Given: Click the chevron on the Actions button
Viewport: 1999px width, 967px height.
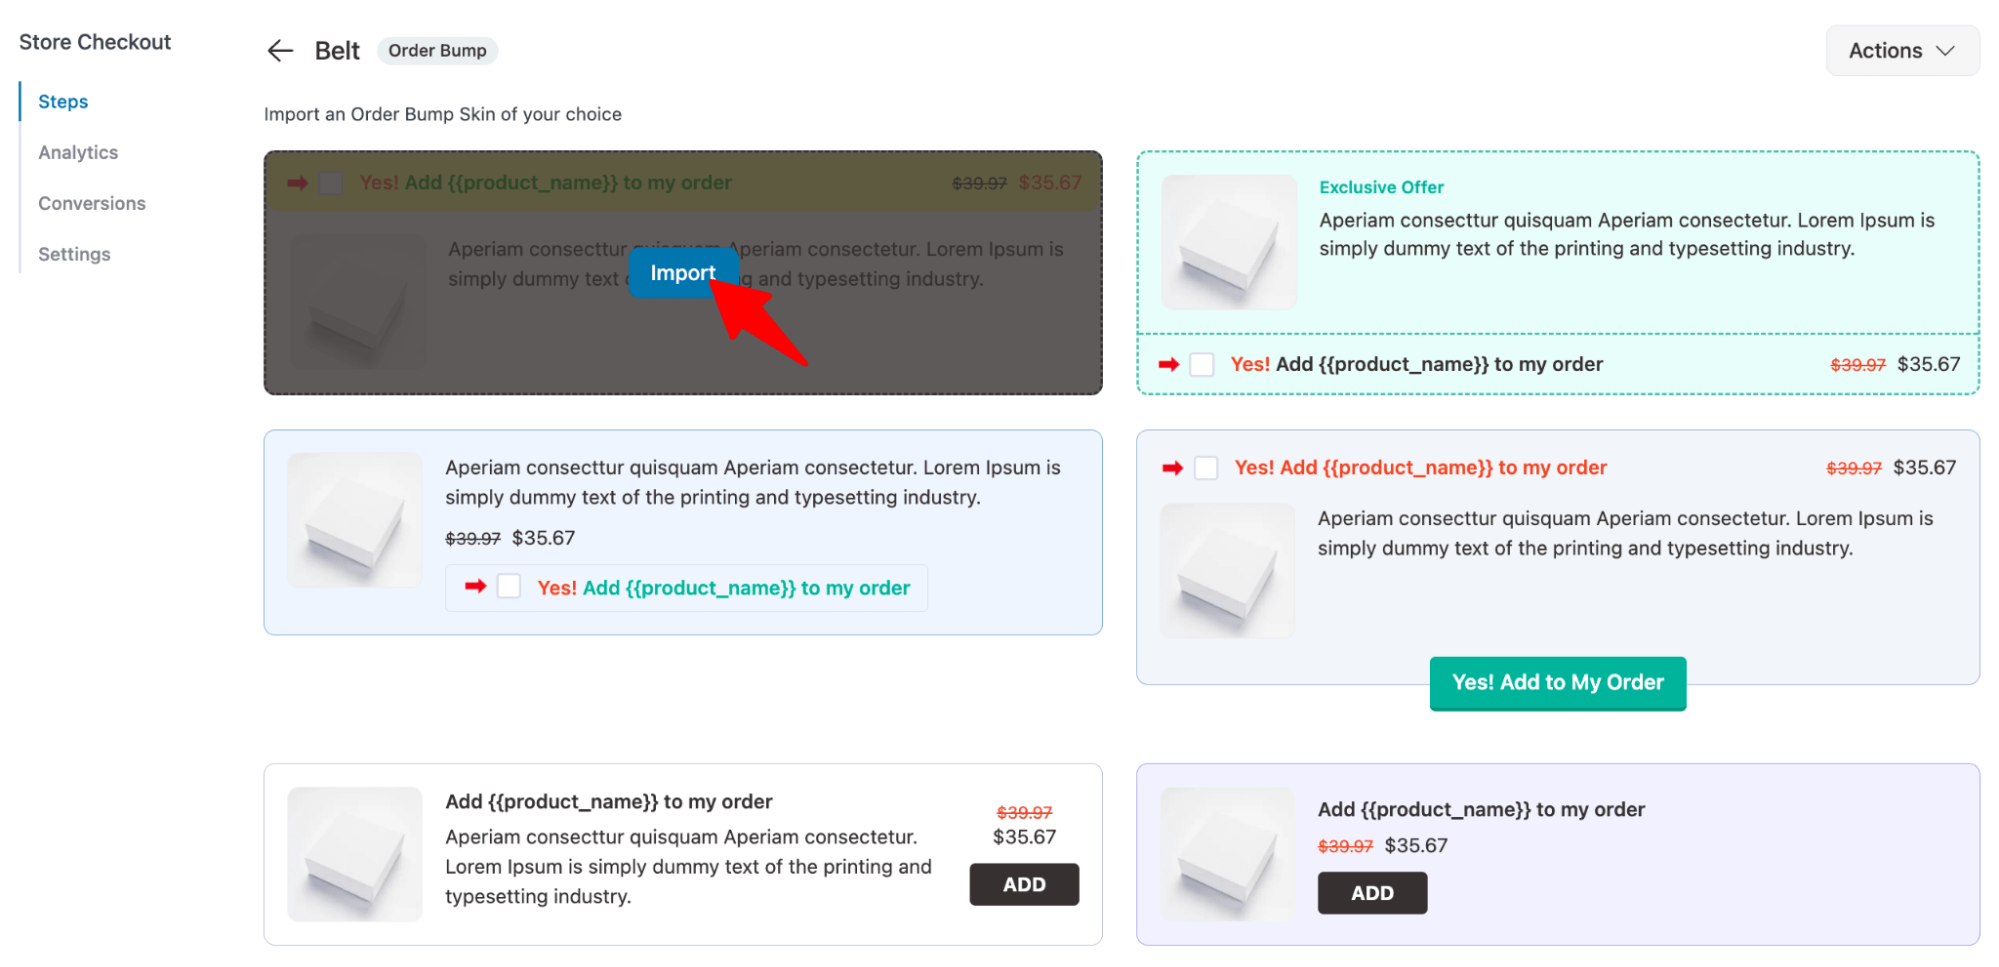Looking at the screenshot, I should point(1946,50).
